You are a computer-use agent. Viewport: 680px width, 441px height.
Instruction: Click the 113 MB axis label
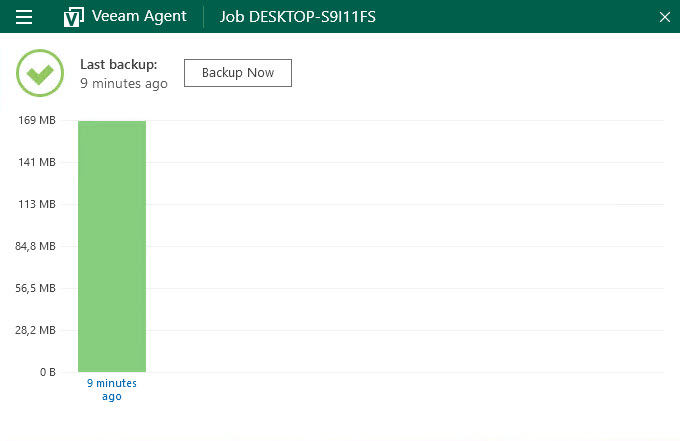click(37, 205)
